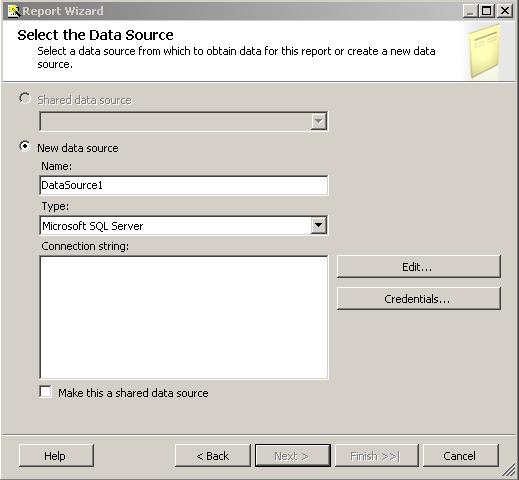This screenshot has width=519, height=480.
Task: Open the shared data source dropdown arrow
Action: coord(319,122)
